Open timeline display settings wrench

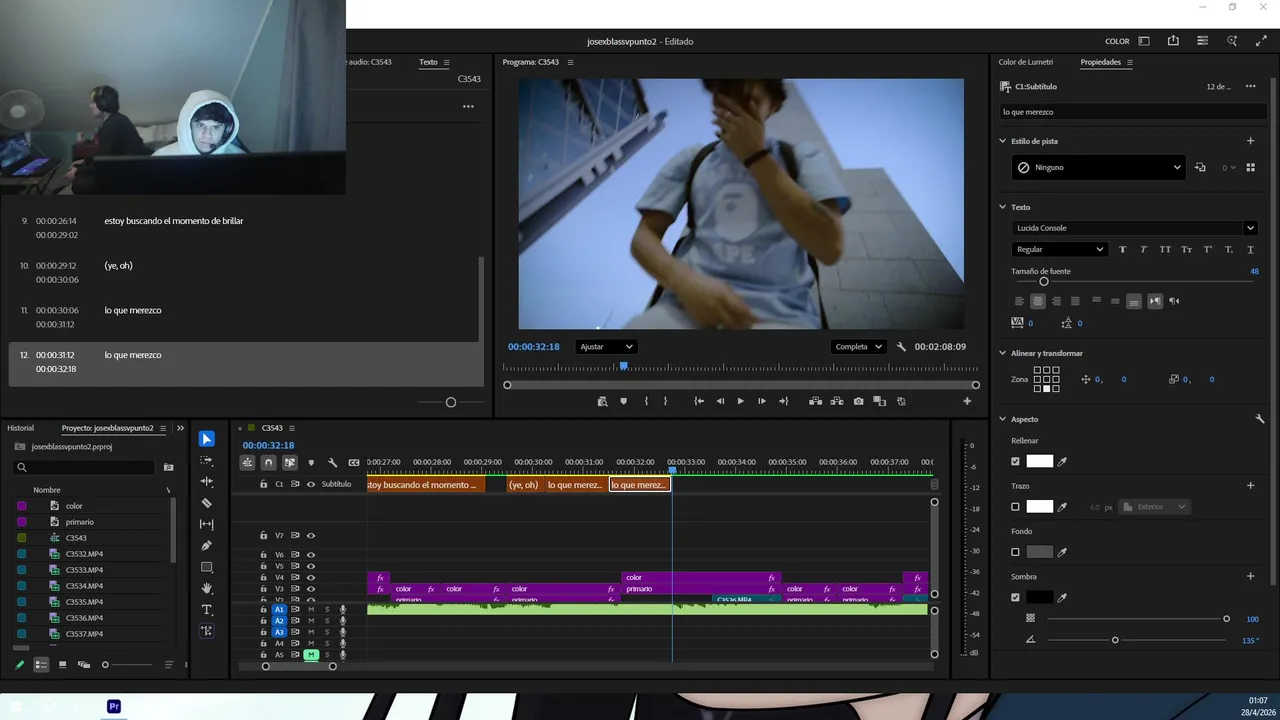coord(332,463)
